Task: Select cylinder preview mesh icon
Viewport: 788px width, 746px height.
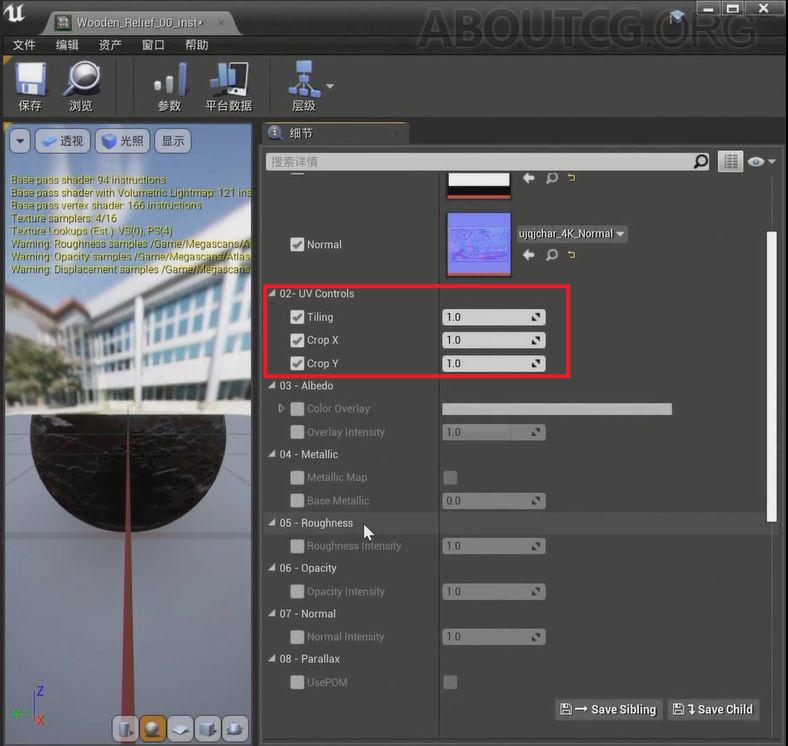Action: 126,728
